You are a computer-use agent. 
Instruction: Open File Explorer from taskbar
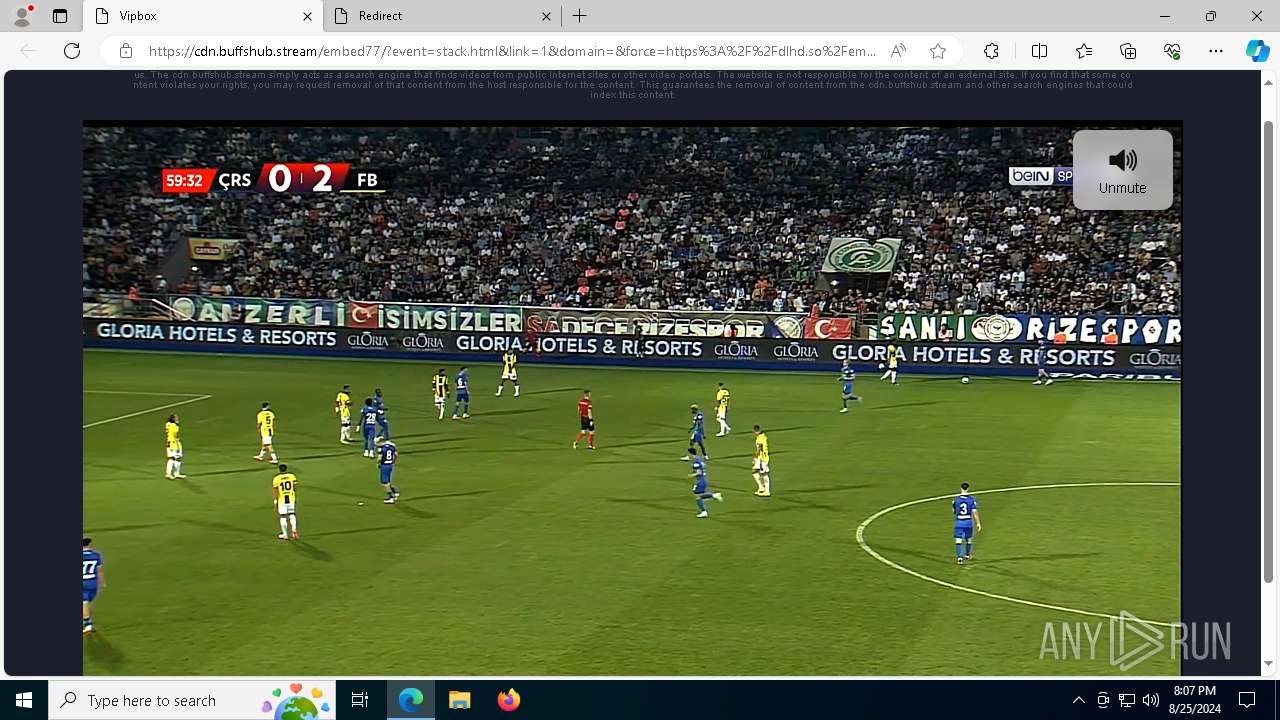(x=459, y=700)
